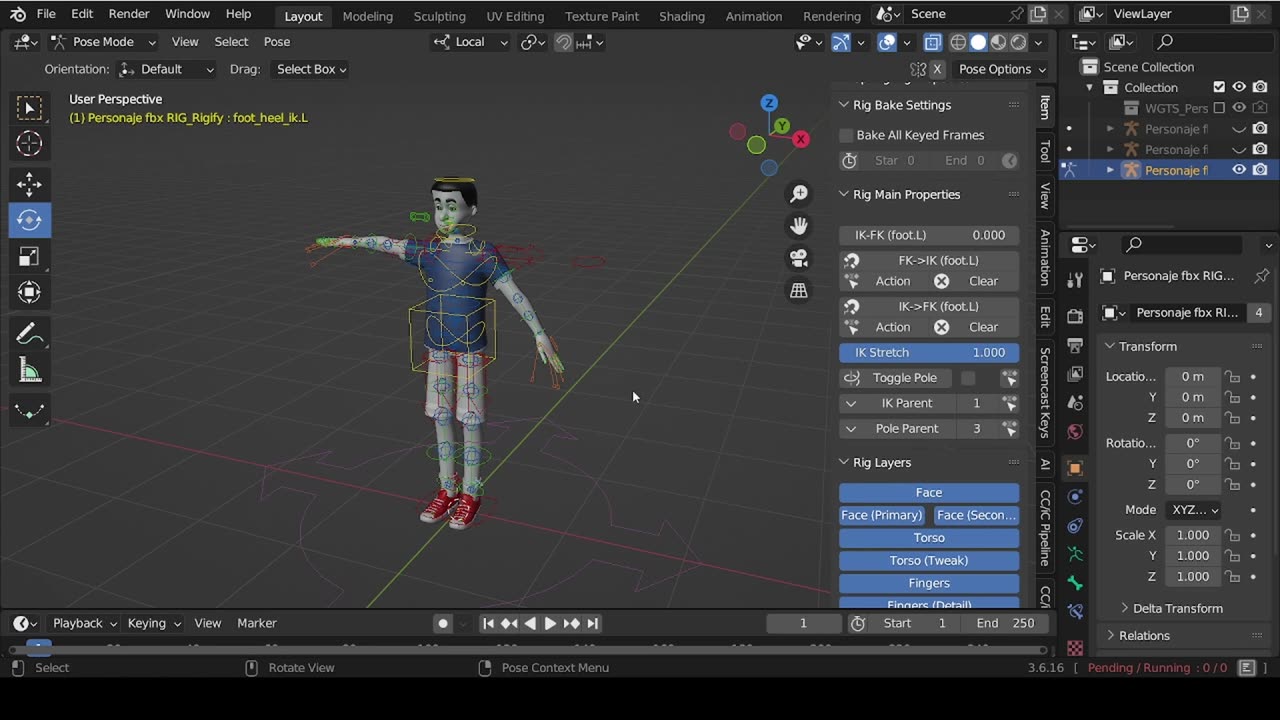Enable Bake All Keyed Frames checkbox
This screenshot has width=1280, height=720.
click(846, 135)
